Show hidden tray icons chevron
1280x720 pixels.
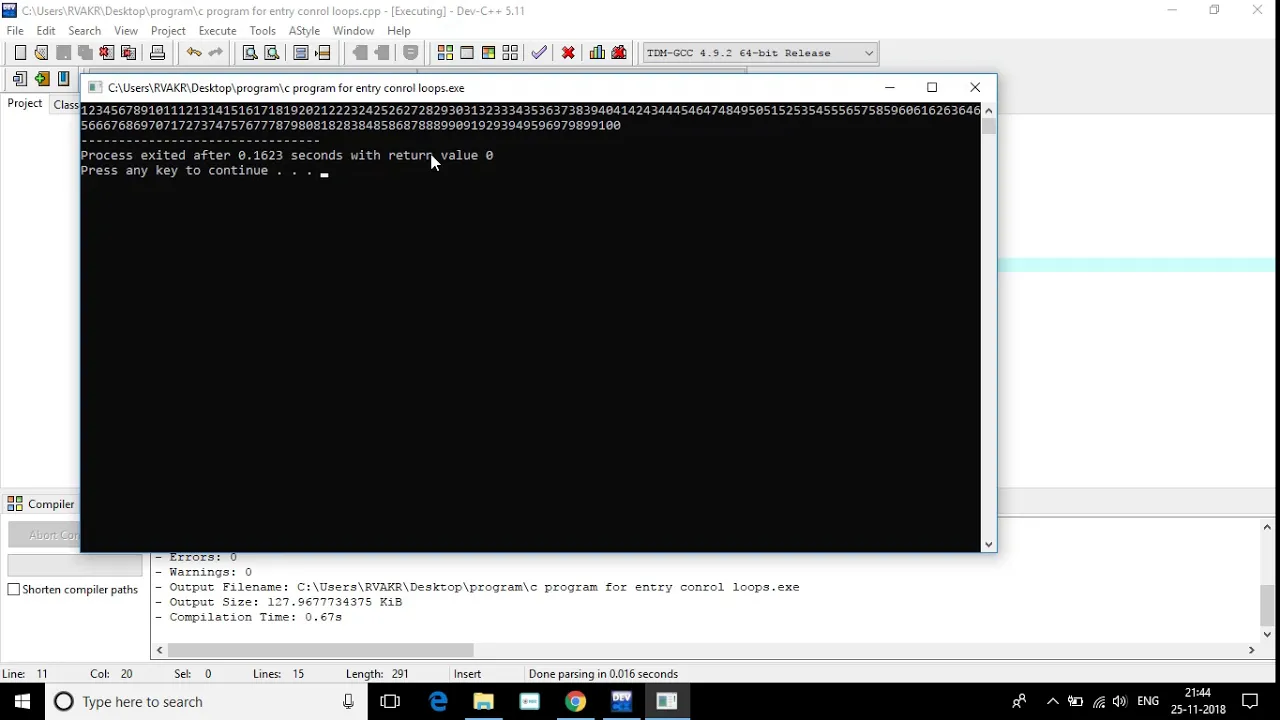pos(1052,702)
